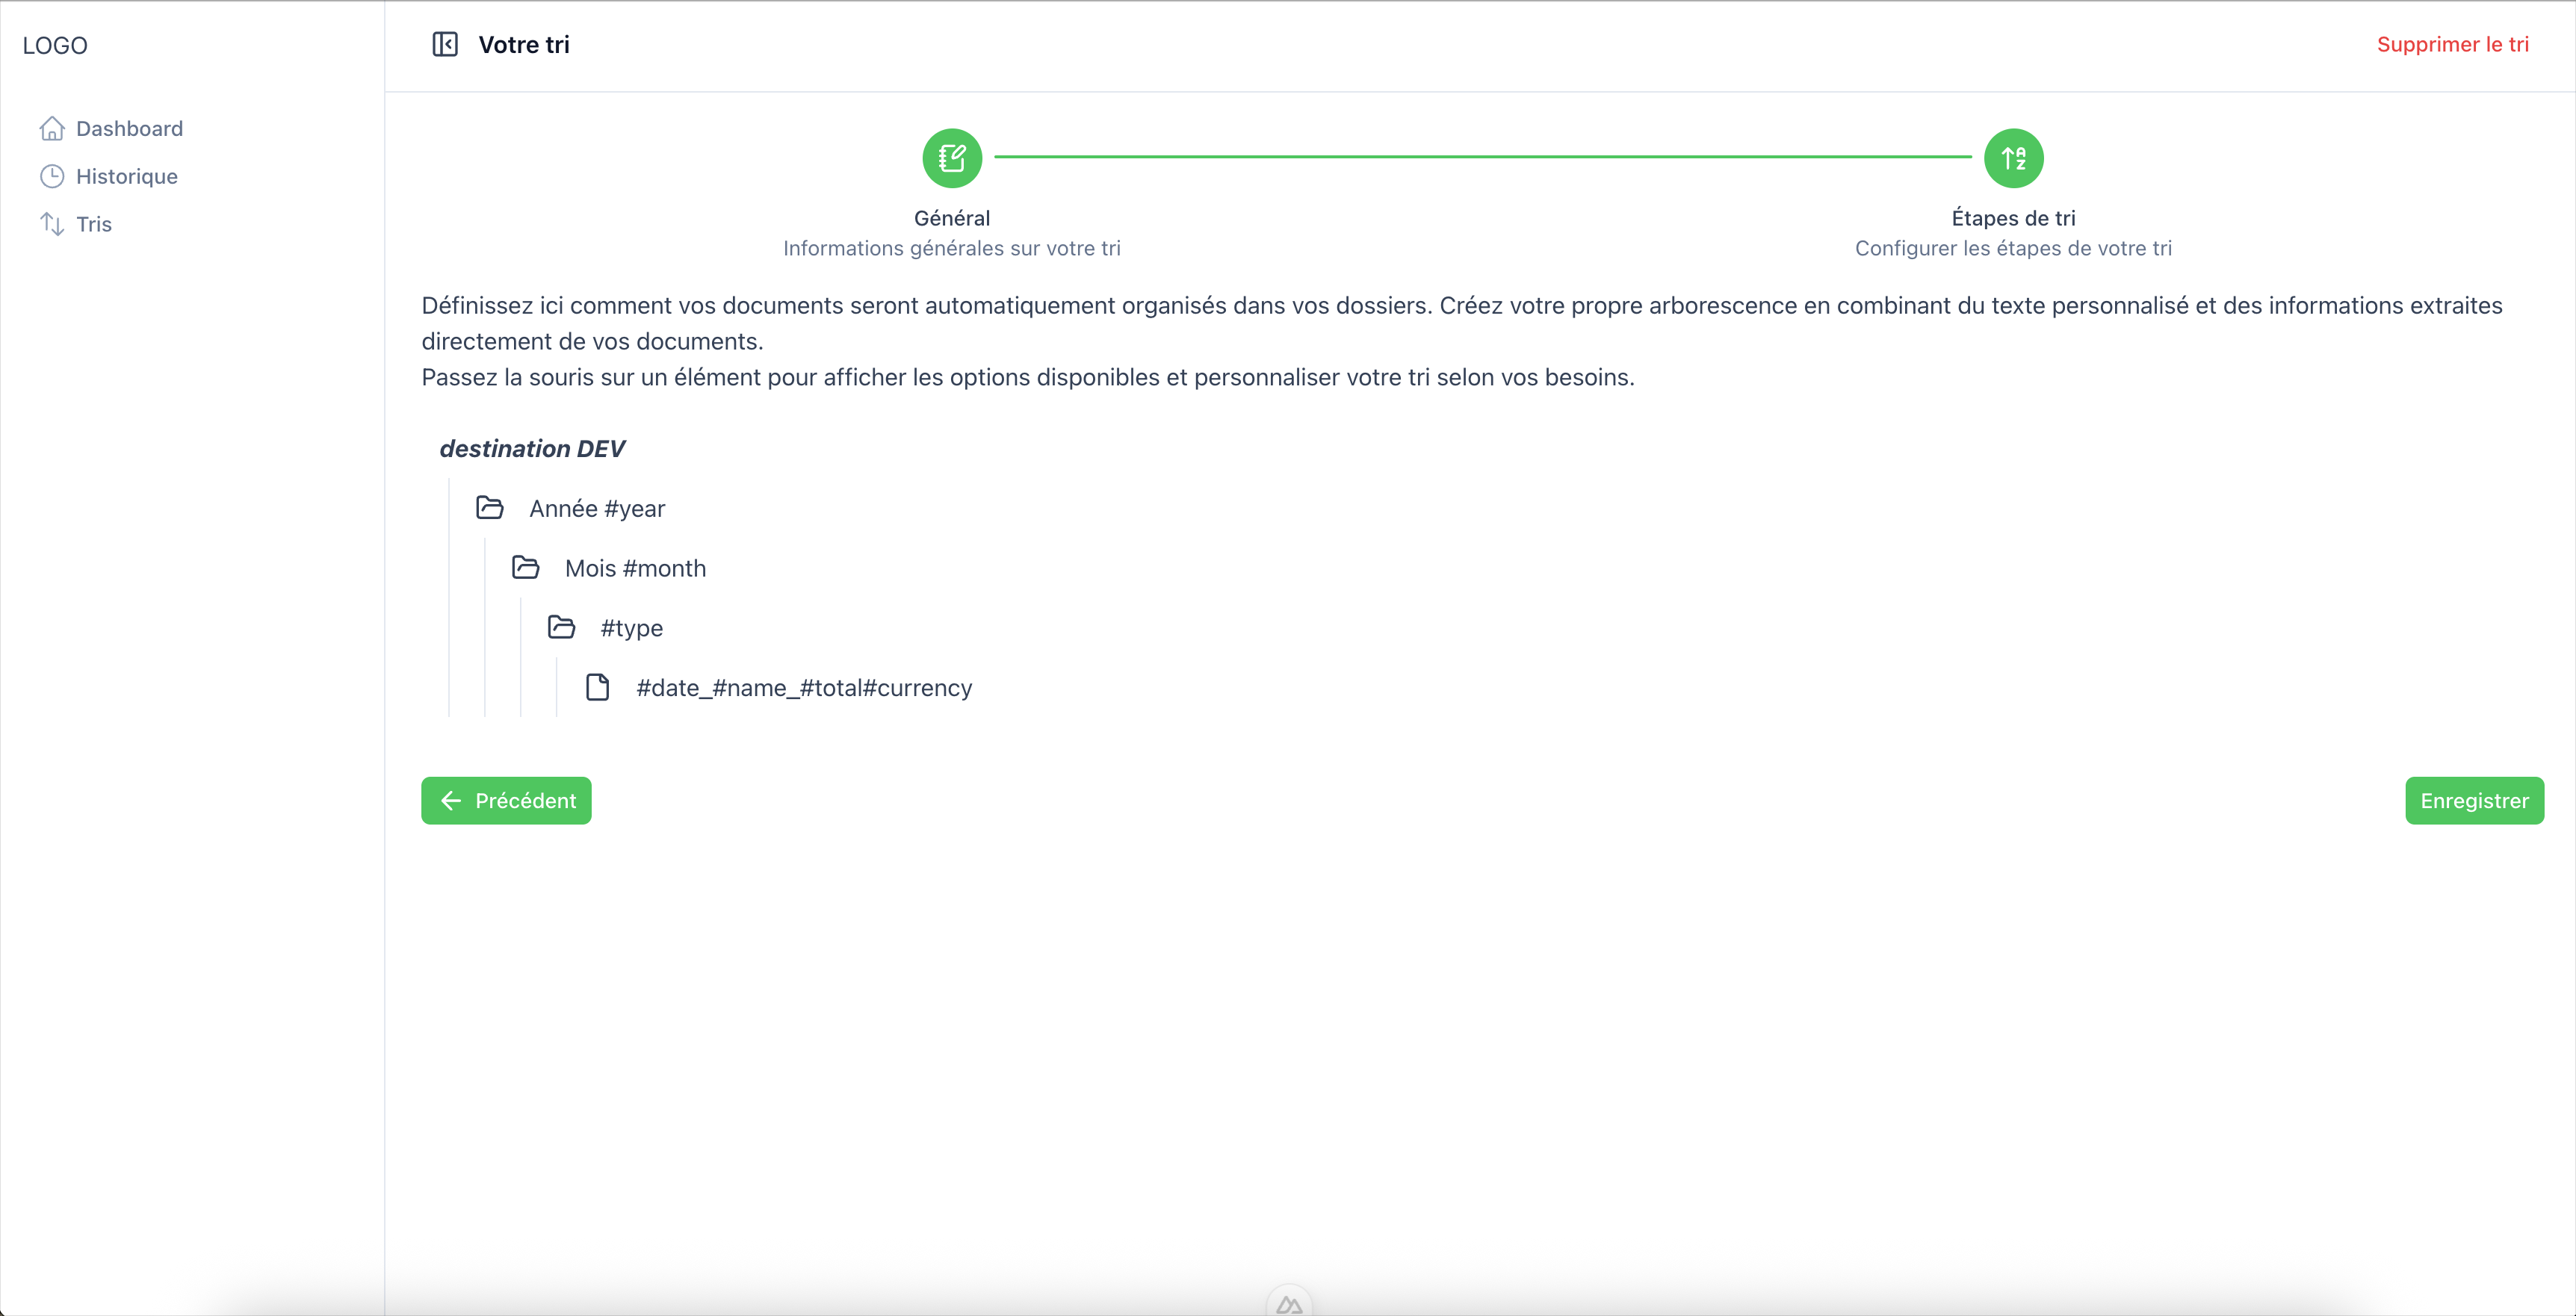
Task: Select the Année #year folder item
Action: coord(597,508)
